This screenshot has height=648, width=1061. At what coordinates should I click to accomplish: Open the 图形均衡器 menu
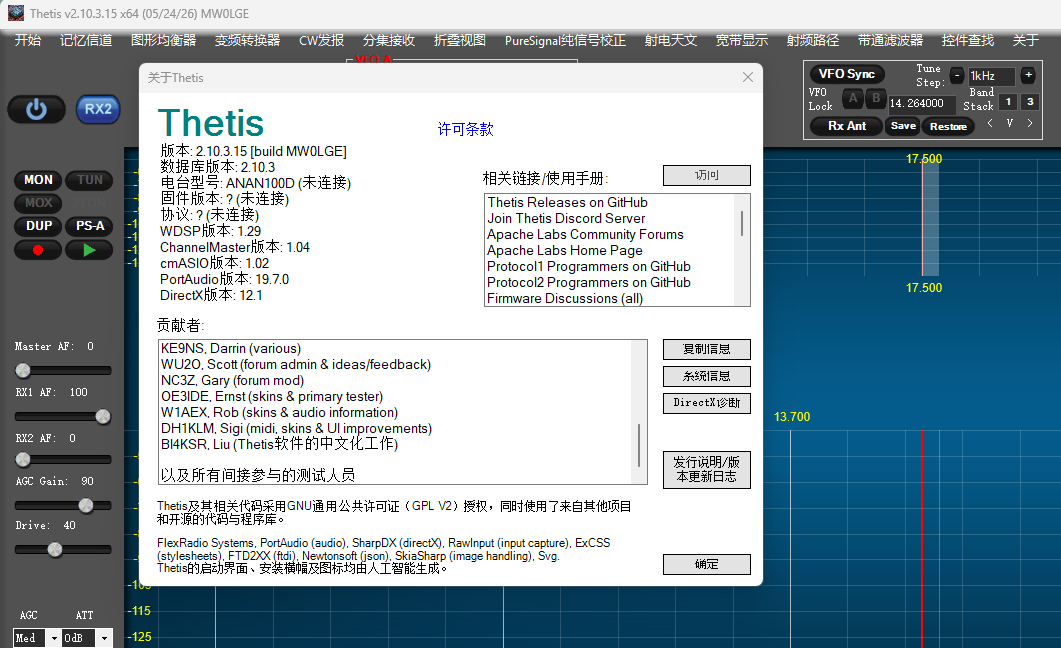(163, 41)
